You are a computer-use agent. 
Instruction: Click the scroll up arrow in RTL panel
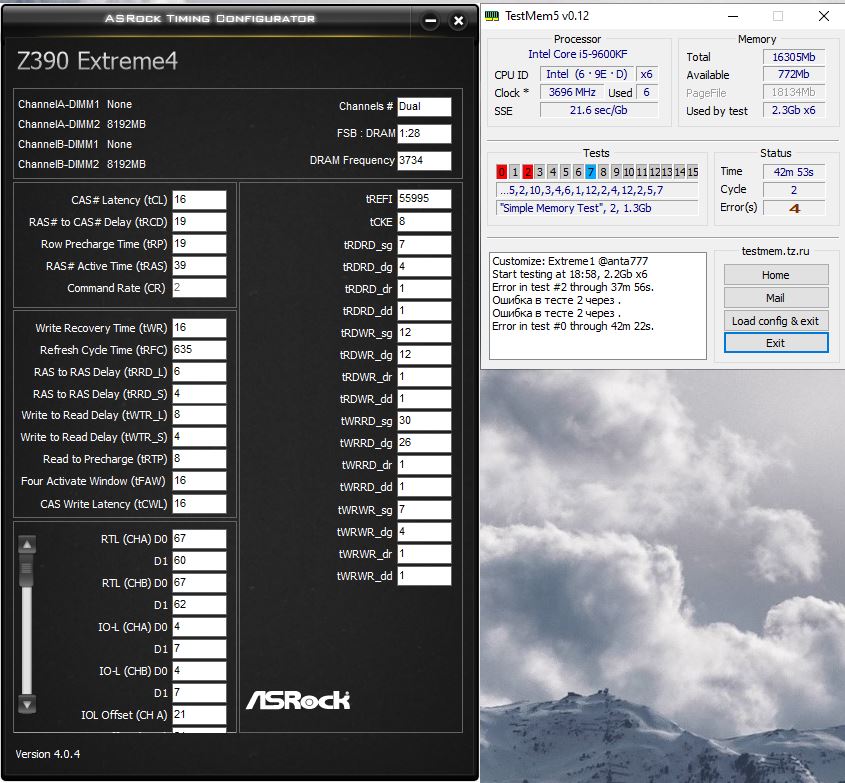(27, 545)
